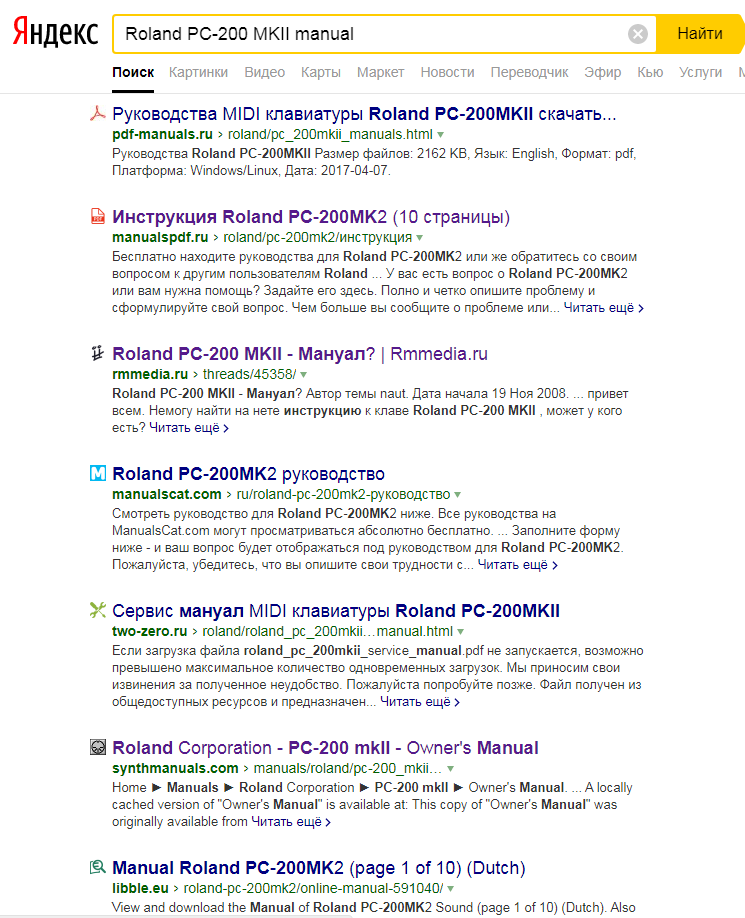This screenshot has height=918, width=745.
Task: Expand dropdown arrow next to two-zero.ru URL
Action: tap(461, 632)
